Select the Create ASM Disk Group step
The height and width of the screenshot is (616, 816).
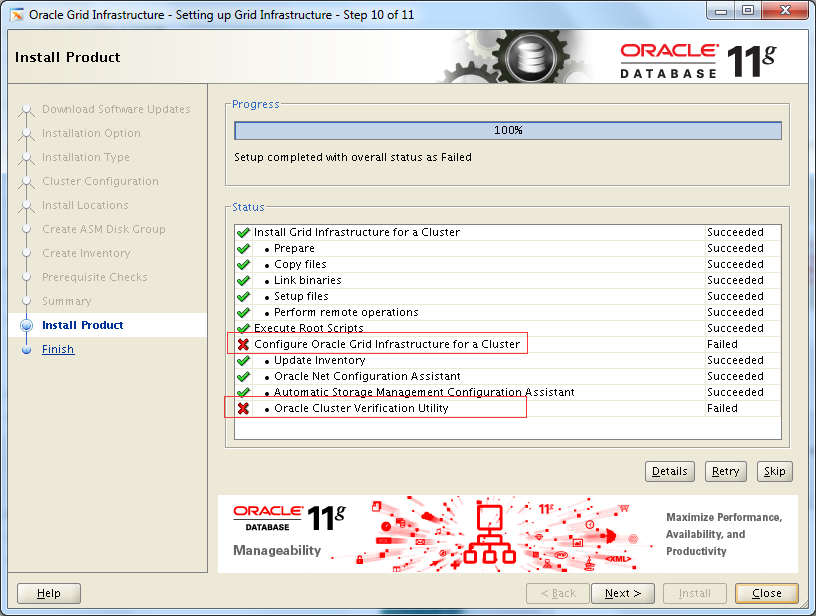click(x=104, y=229)
